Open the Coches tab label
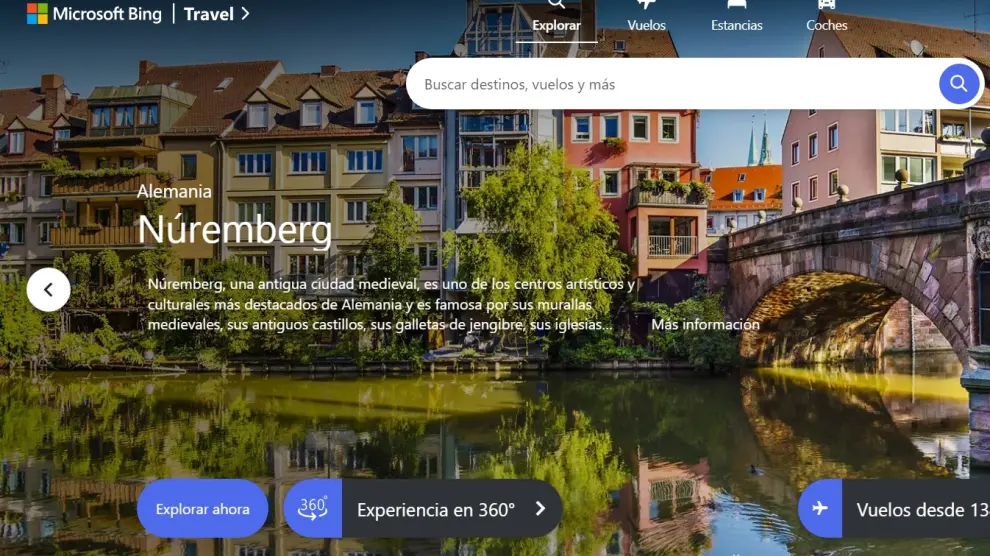Screen dimensions: 990x556 click(826, 25)
